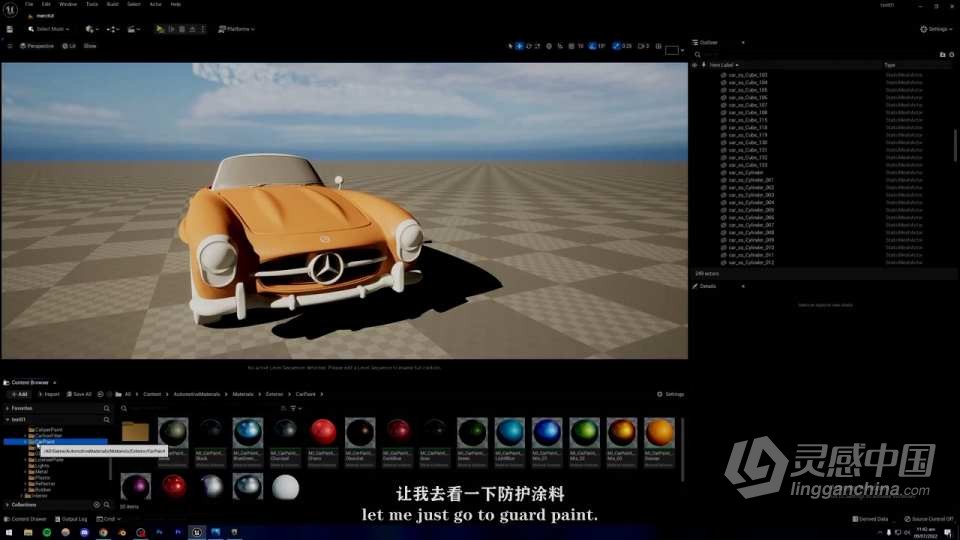
Task: Save the current level with toolbar save icon
Action: click(x=10, y=29)
